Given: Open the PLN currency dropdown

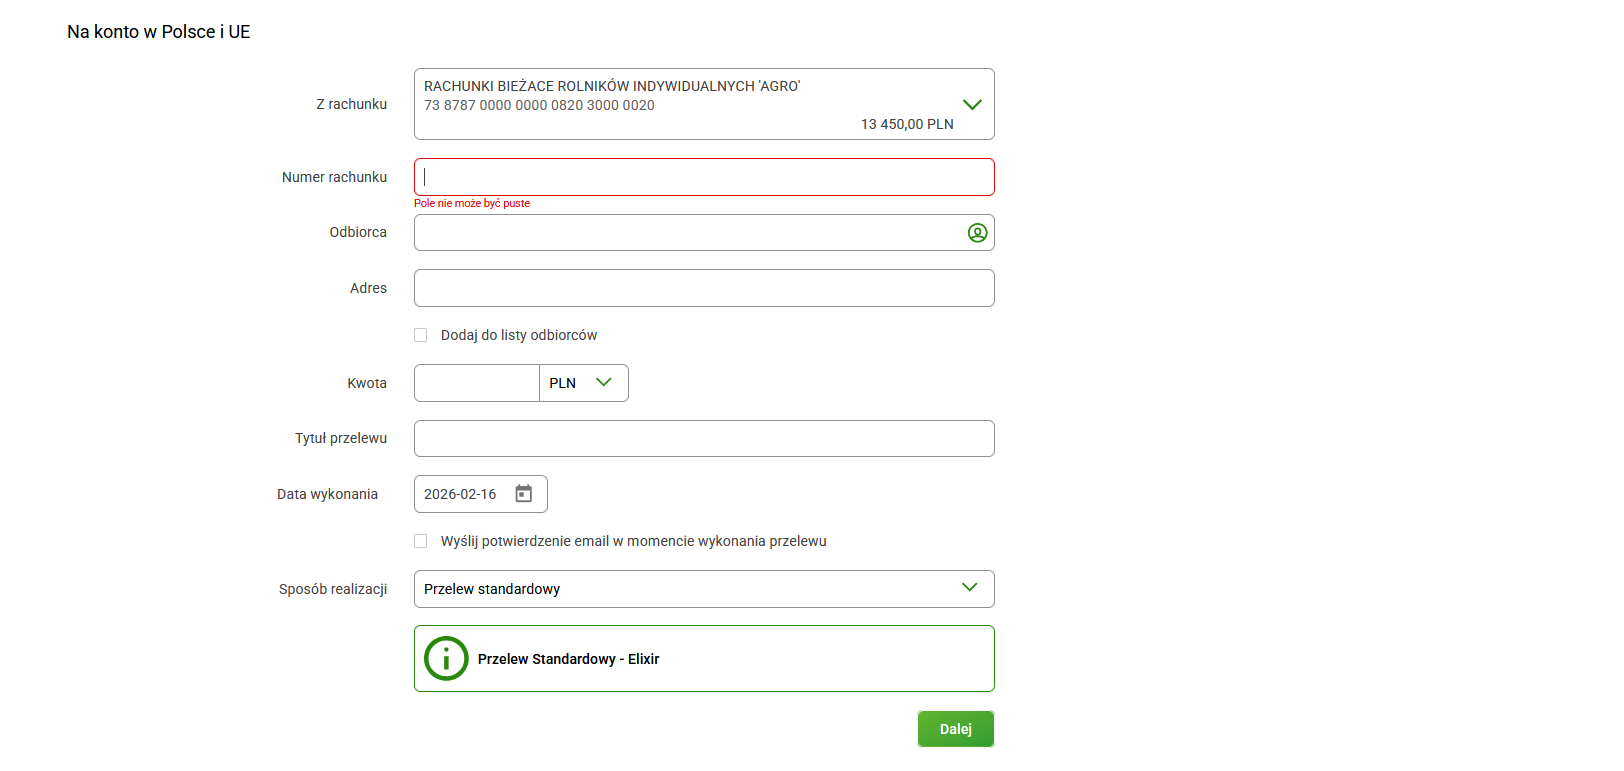Looking at the screenshot, I should pyautogui.click(x=584, y=383).
